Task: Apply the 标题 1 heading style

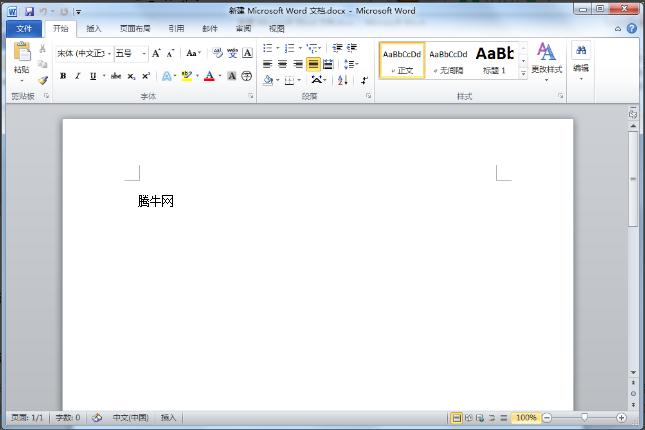Action: 495,60
